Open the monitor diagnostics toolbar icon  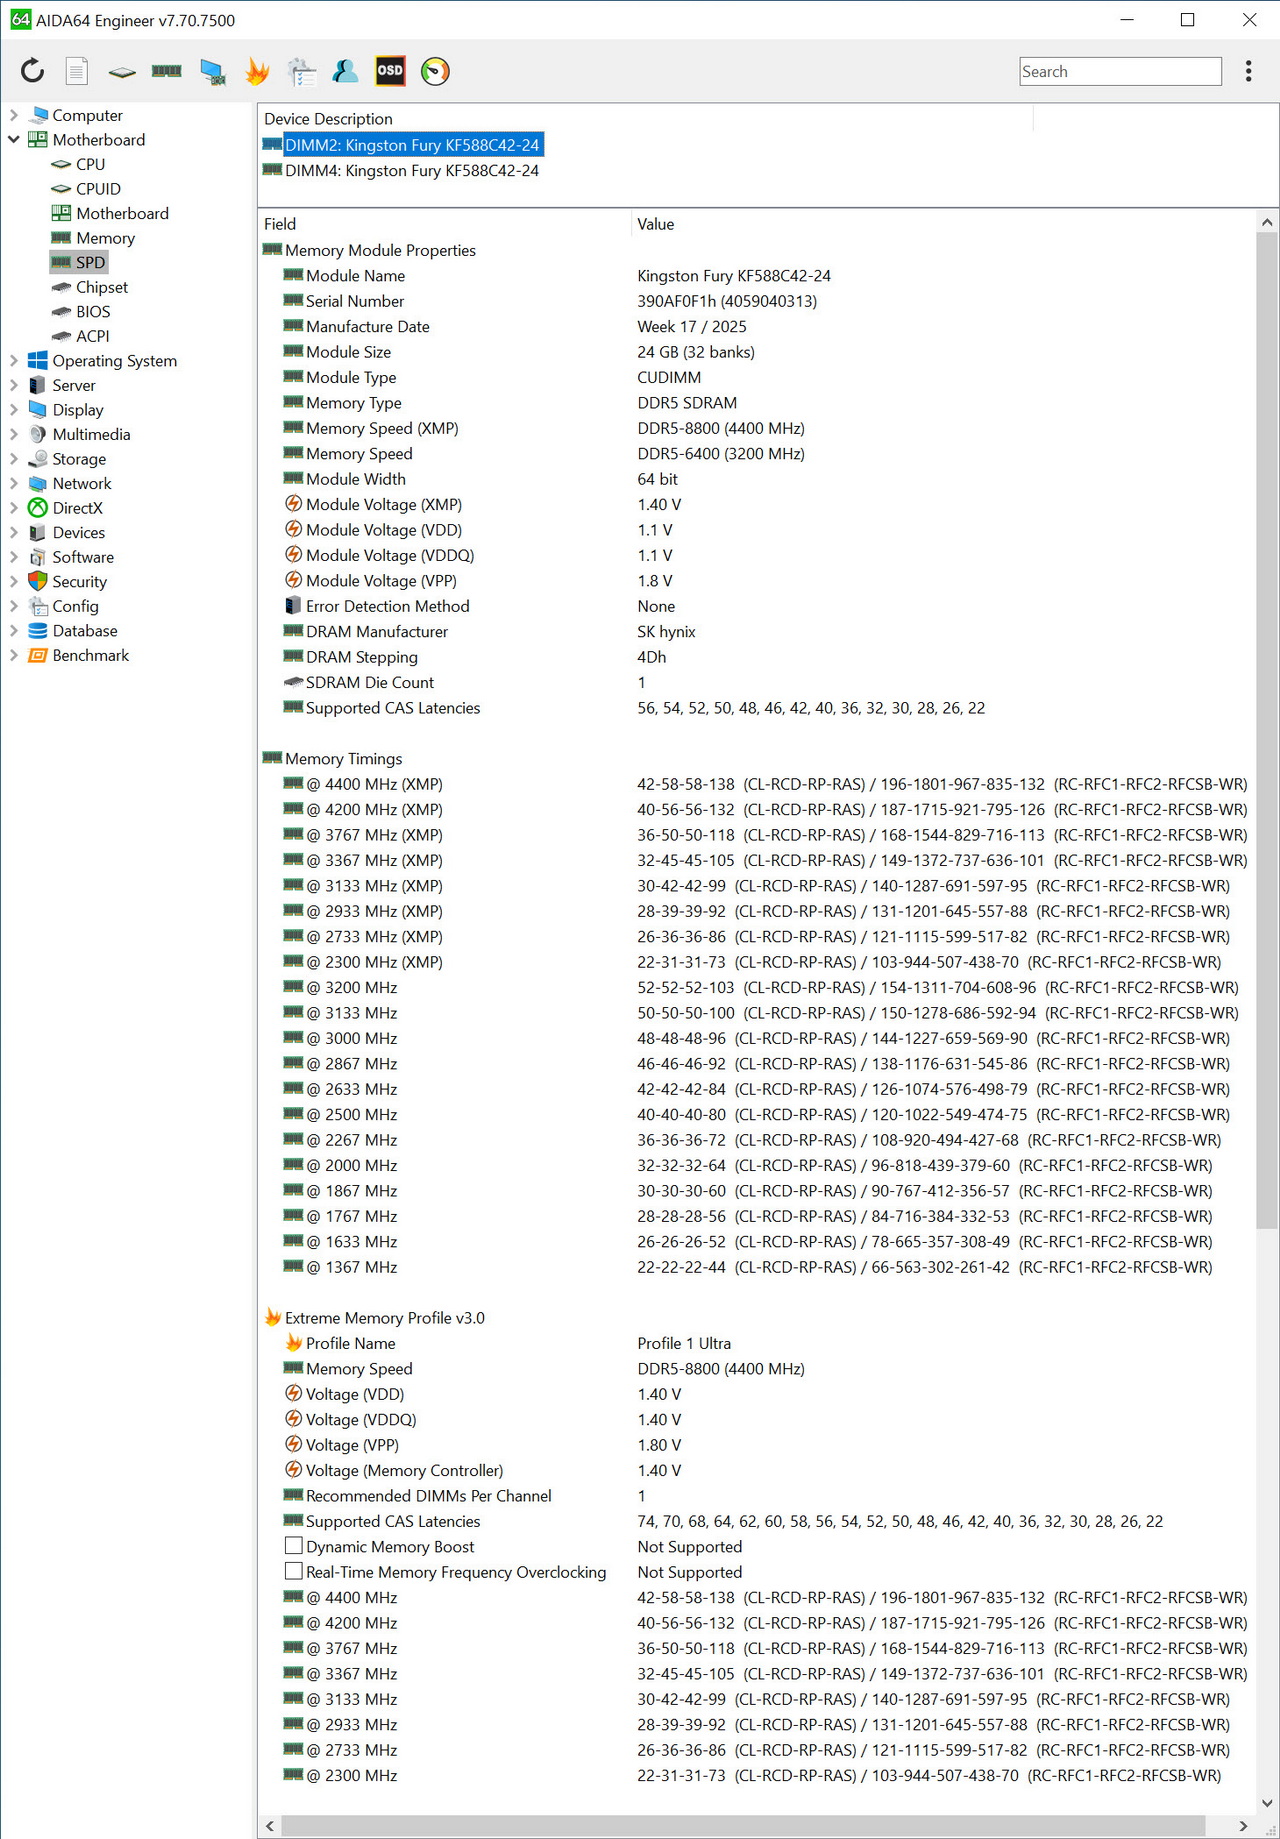(212, 71)
